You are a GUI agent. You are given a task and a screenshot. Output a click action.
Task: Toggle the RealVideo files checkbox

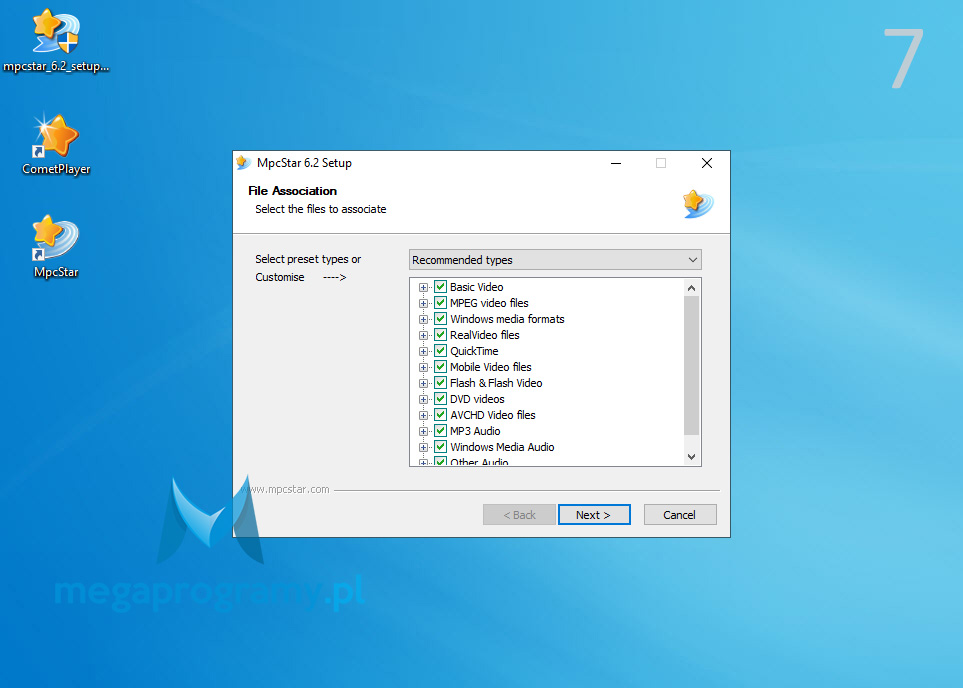(x=440, y=335)
